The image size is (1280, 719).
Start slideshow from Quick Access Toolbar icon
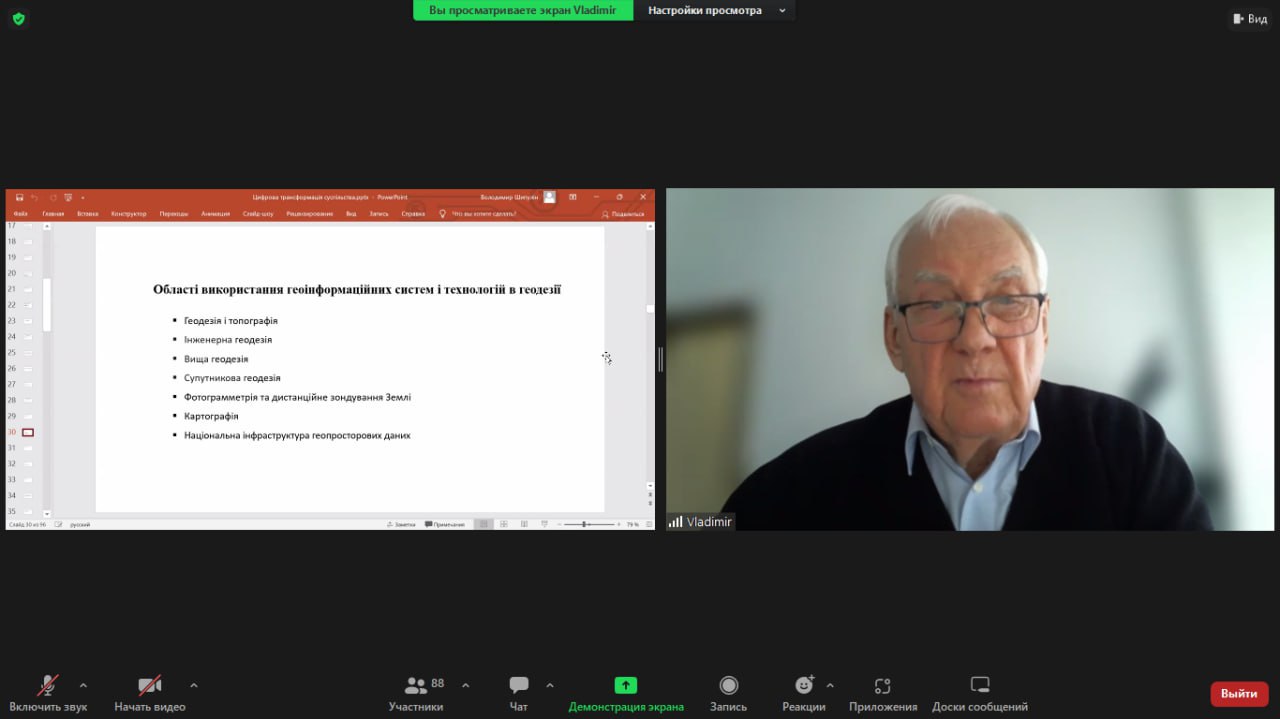[x=68, y=197]
